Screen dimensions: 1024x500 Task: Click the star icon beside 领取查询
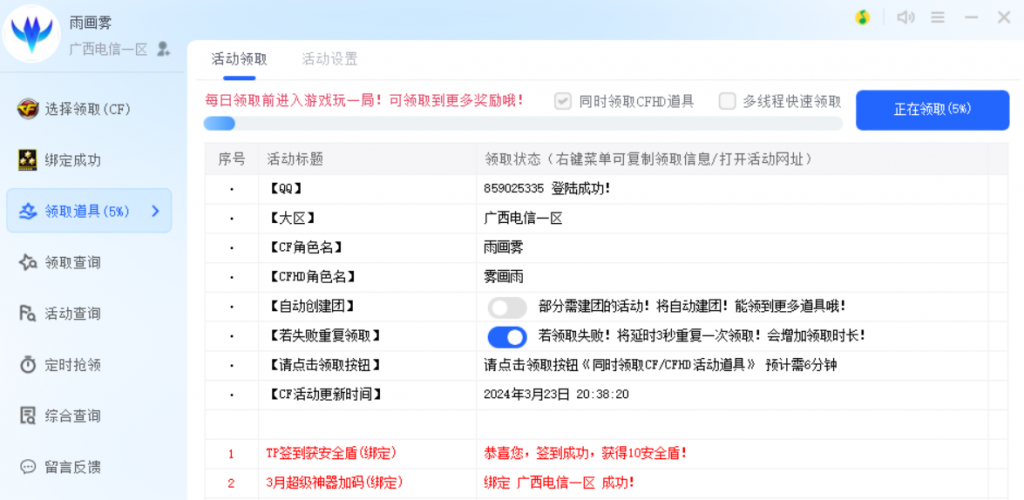[x=27, y=262]
